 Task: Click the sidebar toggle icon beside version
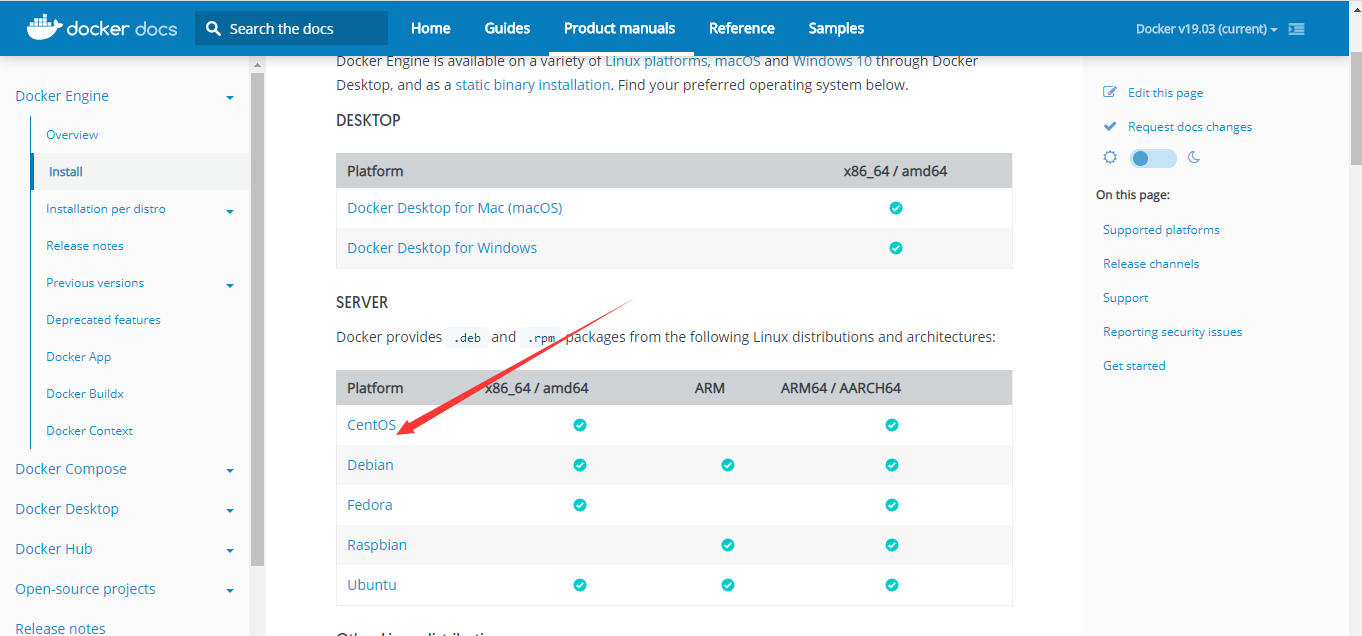tap(1296, 29)
